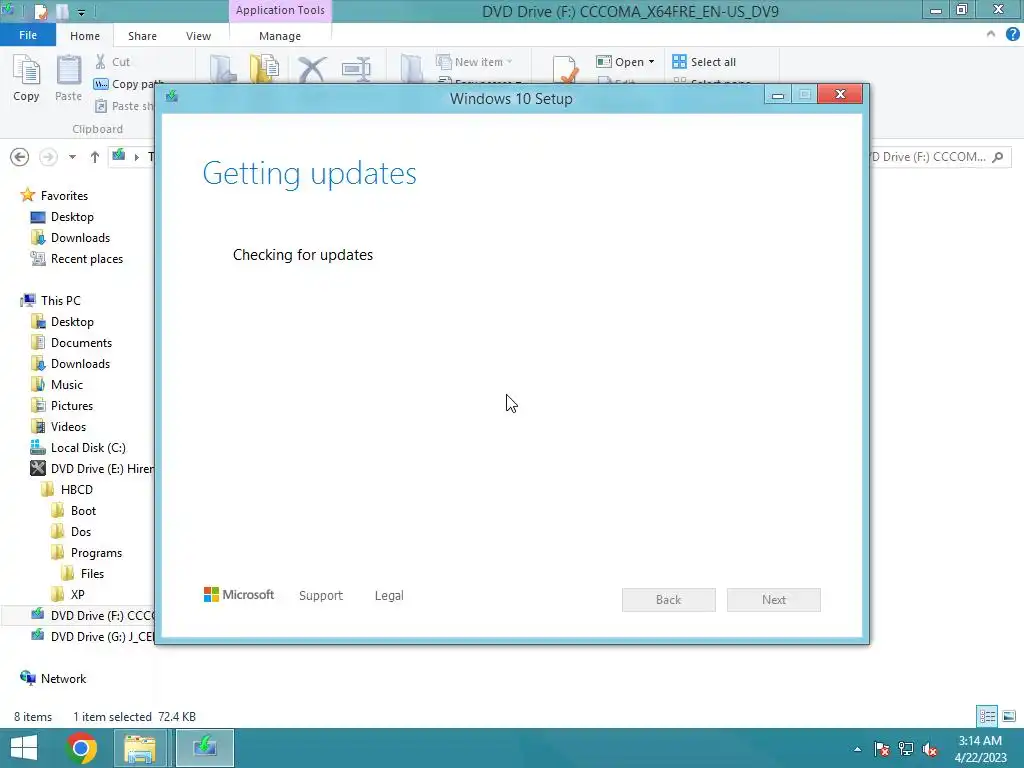
Task: Open the File menu tab
Action: 28,35
